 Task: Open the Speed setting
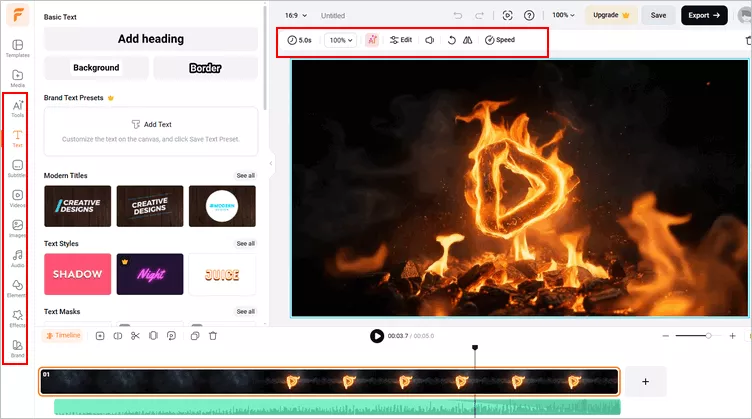click(x=500, y=40)
